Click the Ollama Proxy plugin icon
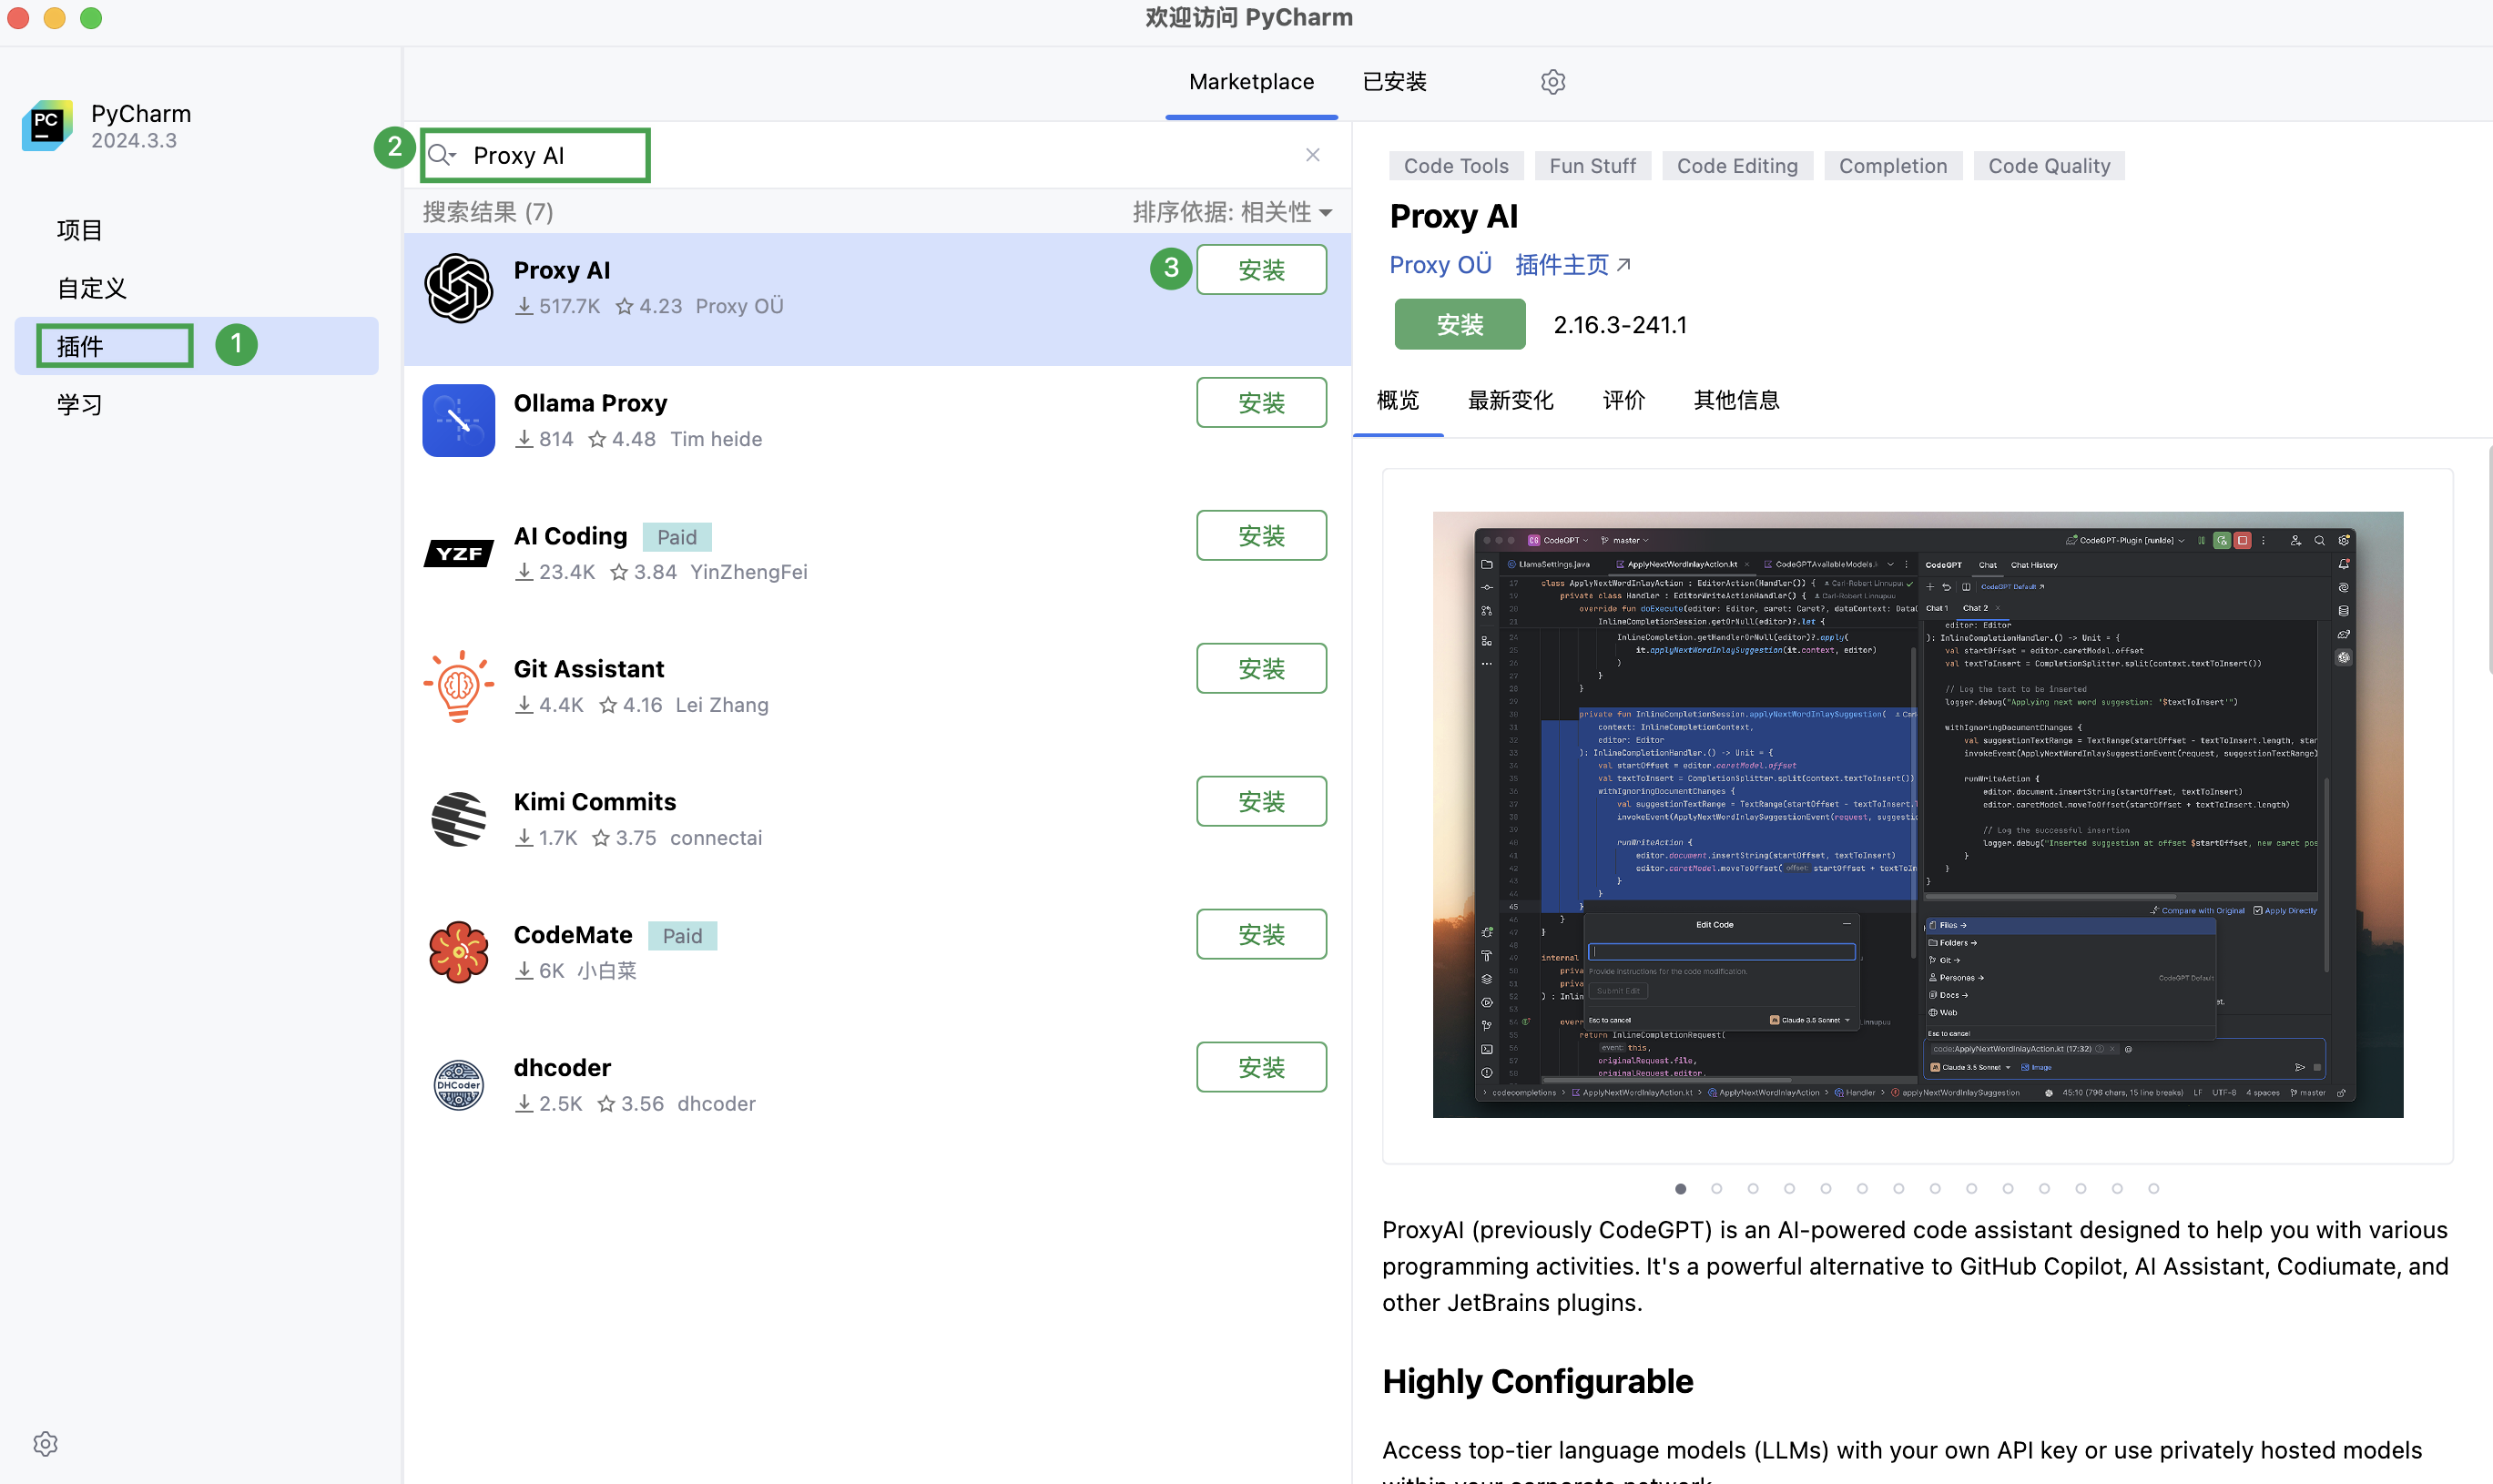Viewport: 2493px width, 1484px height. [x=458, y=419]
